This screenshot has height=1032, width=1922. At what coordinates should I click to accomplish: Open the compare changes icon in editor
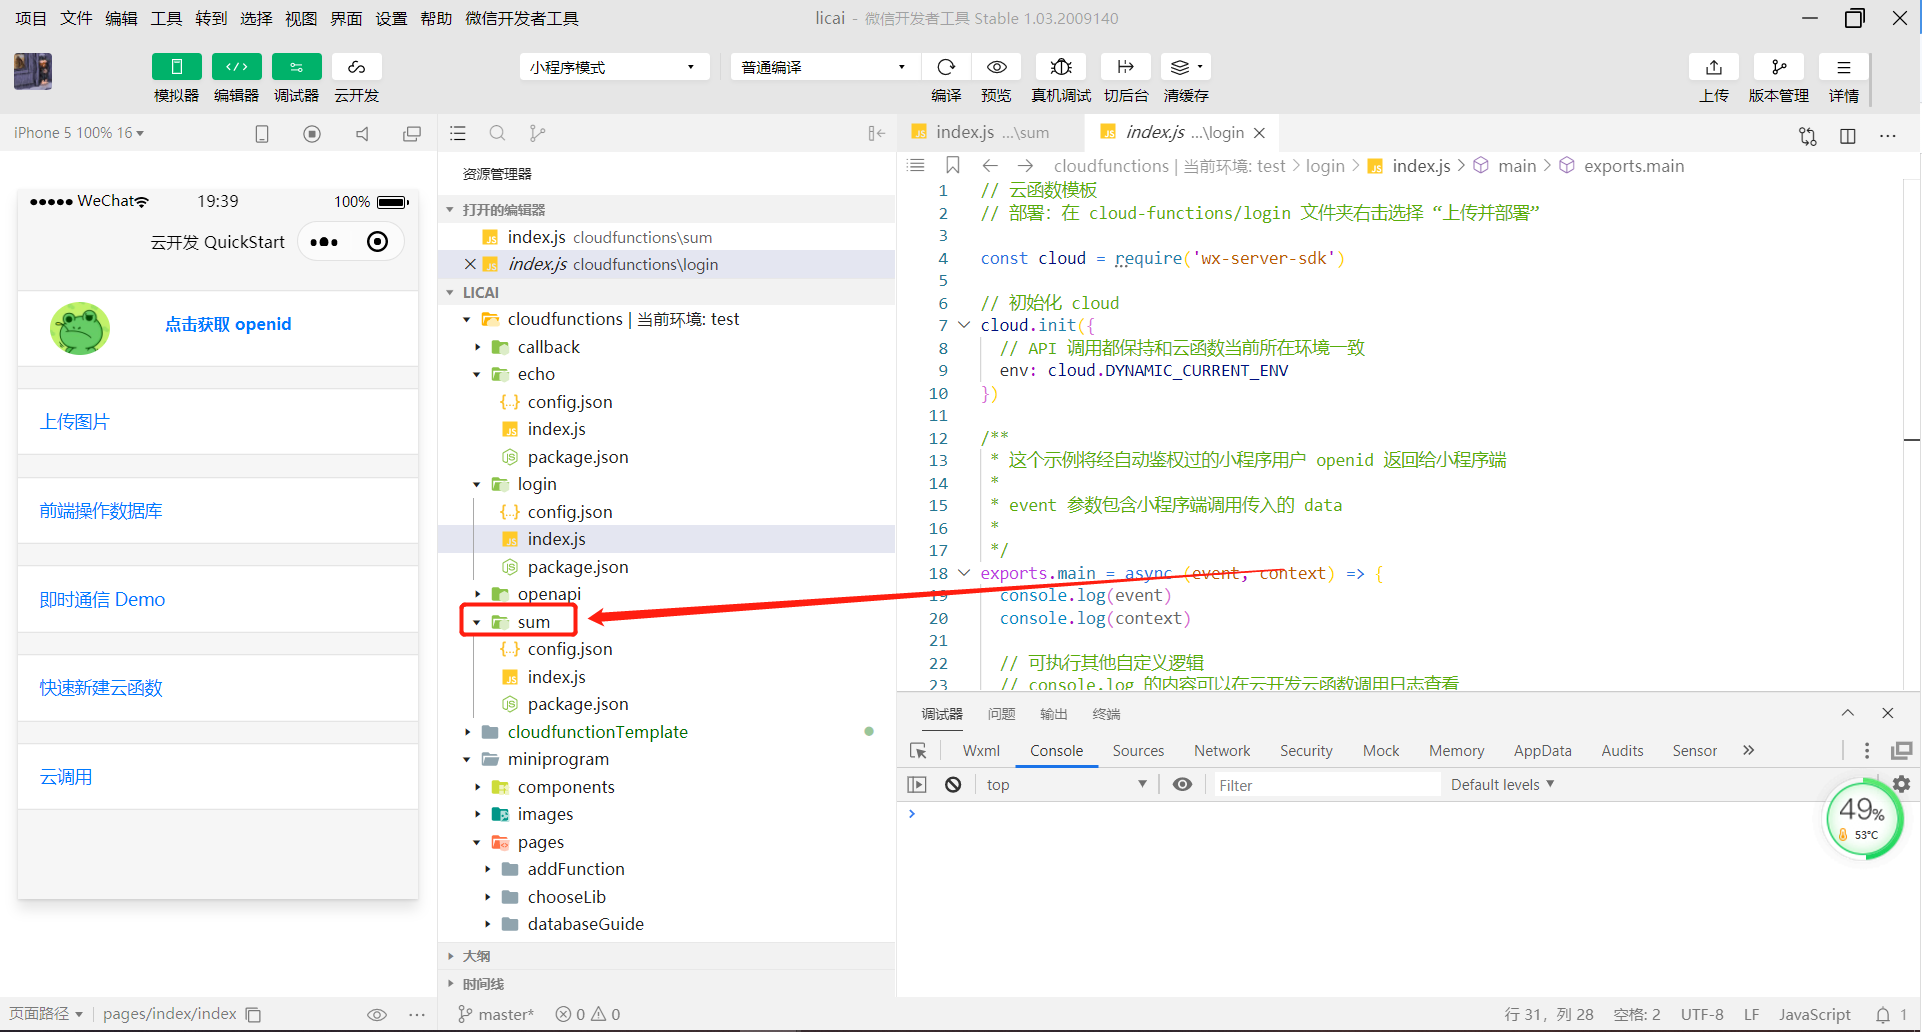point(1808,136)
